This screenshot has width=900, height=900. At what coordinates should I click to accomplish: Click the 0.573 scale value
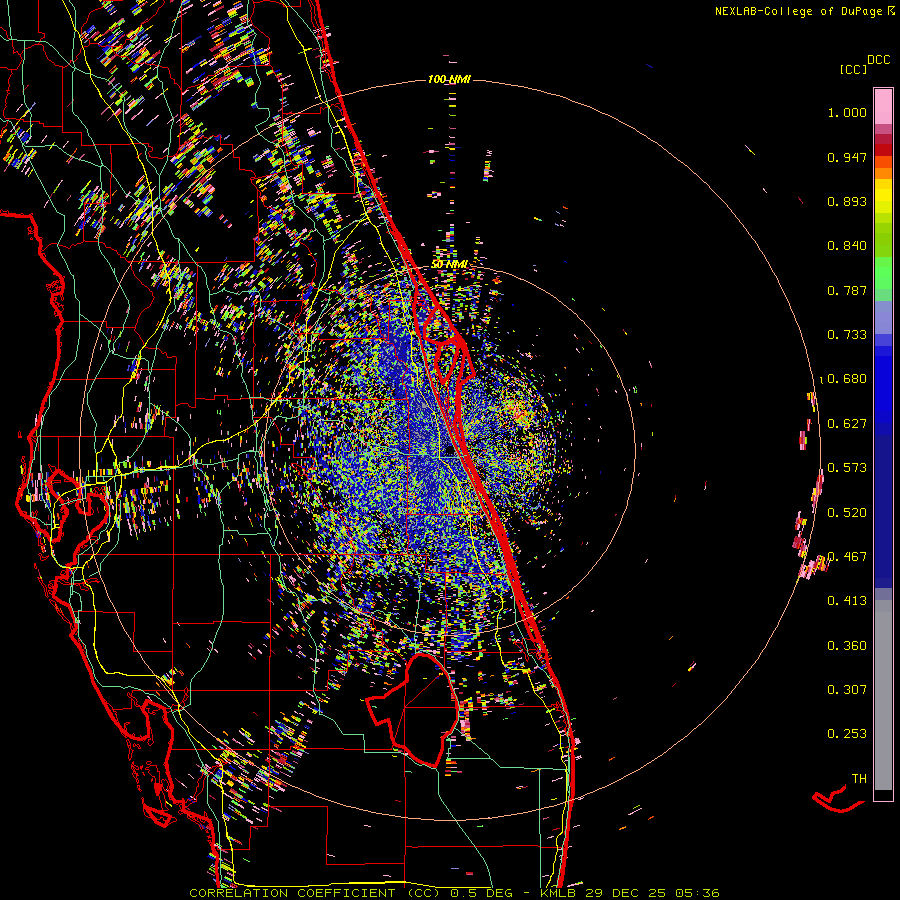pos(847,468)
